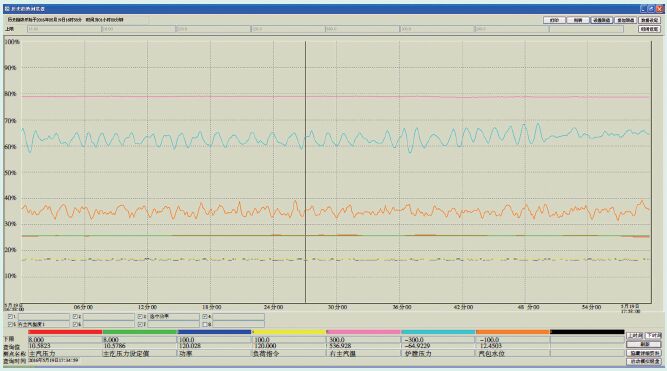Click the 主汽压力 point name field
This screenshot has height=371, width=667.
pyautogui.click(x=65, y=354)
